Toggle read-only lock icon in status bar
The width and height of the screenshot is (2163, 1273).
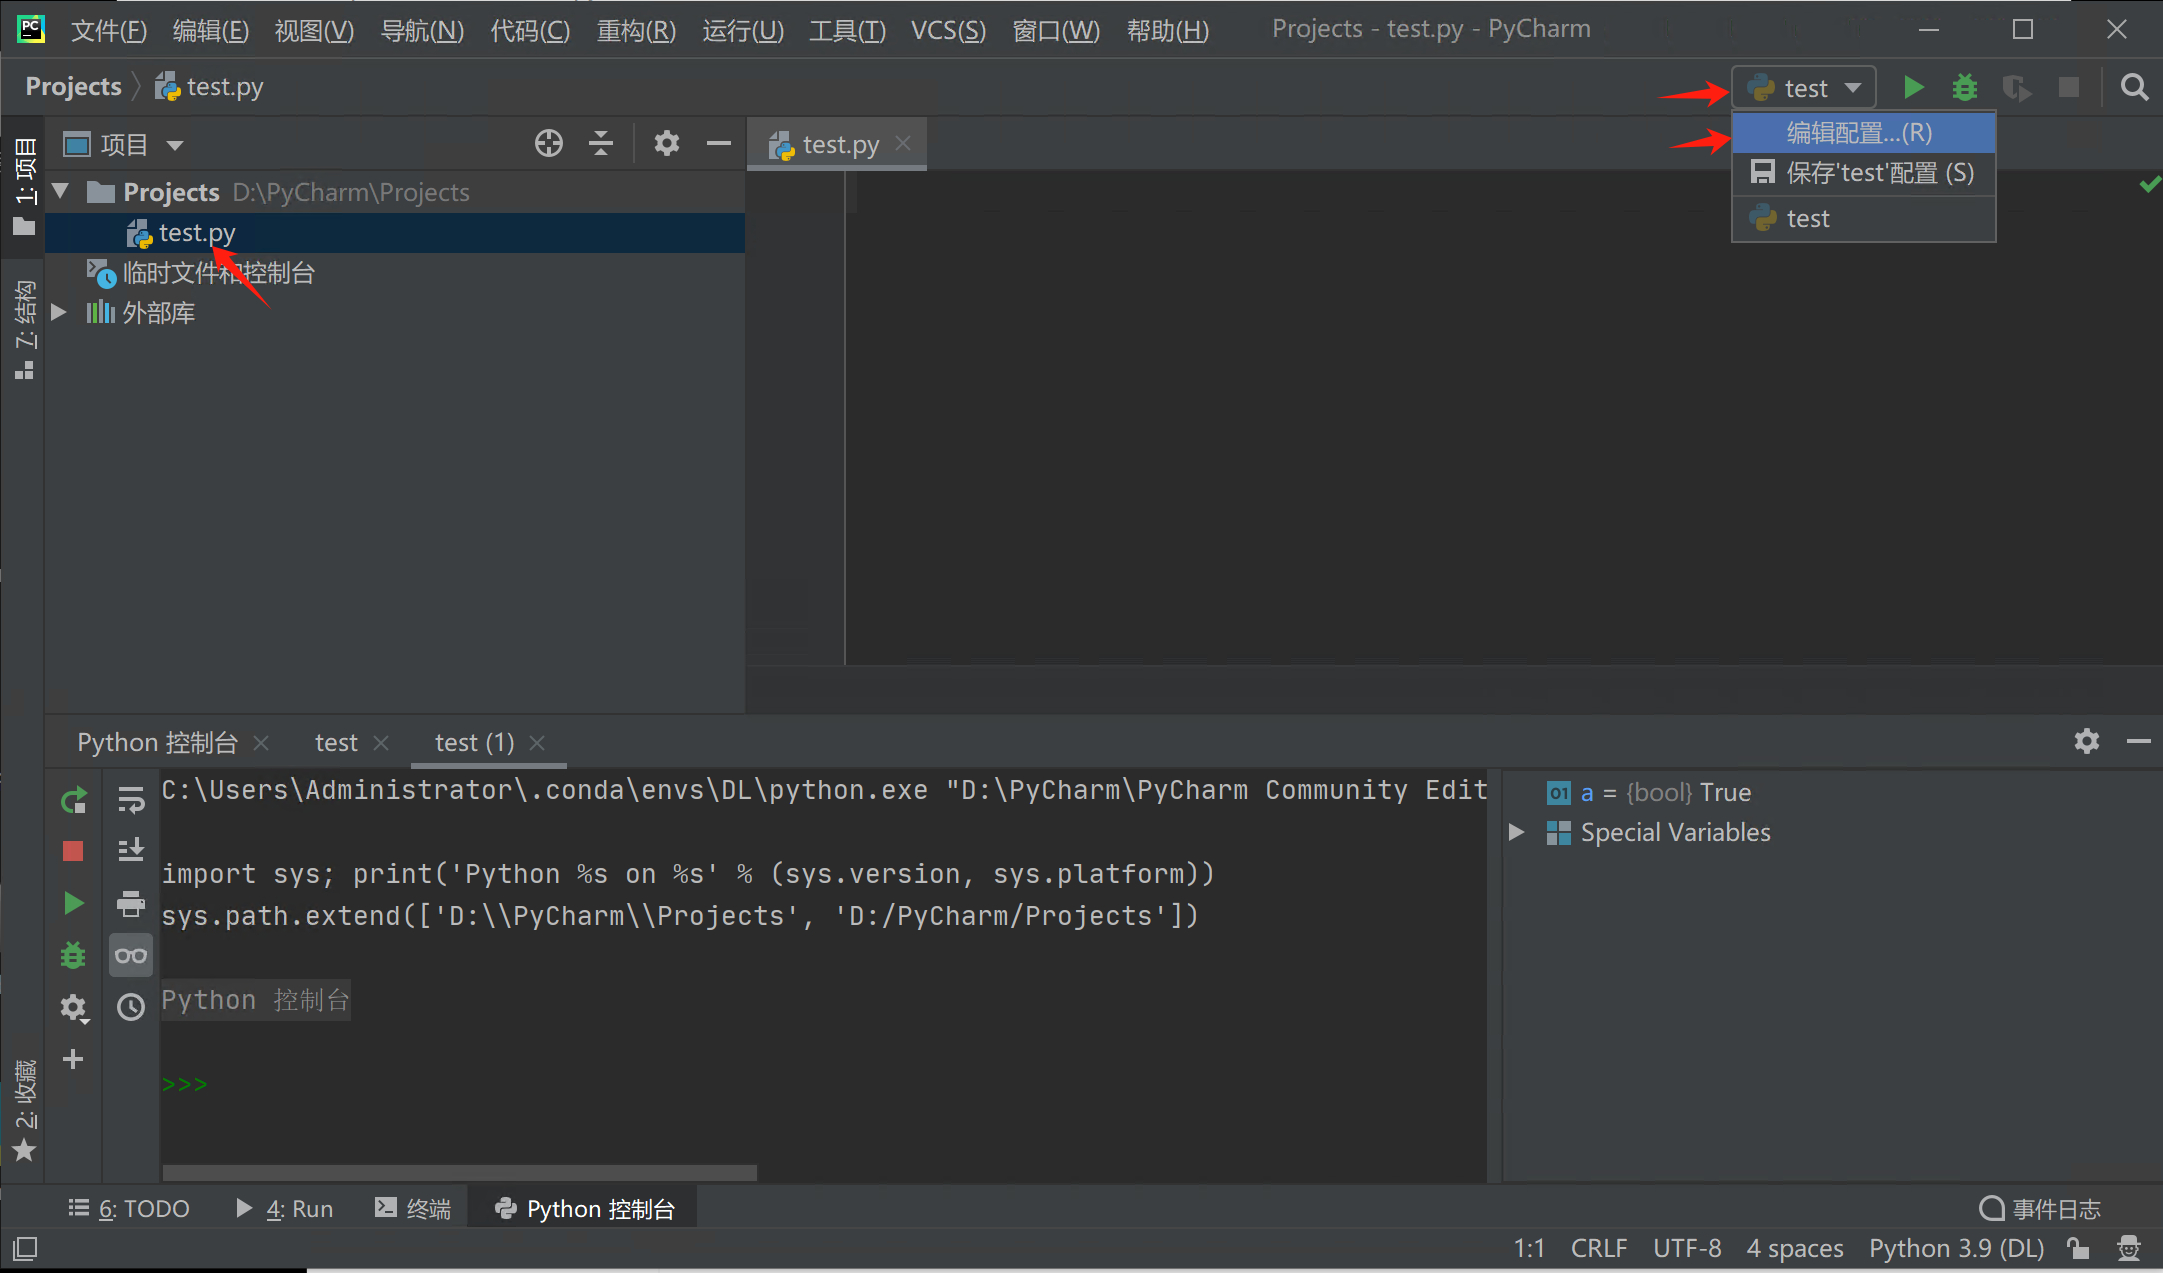click(2079, 1248)
